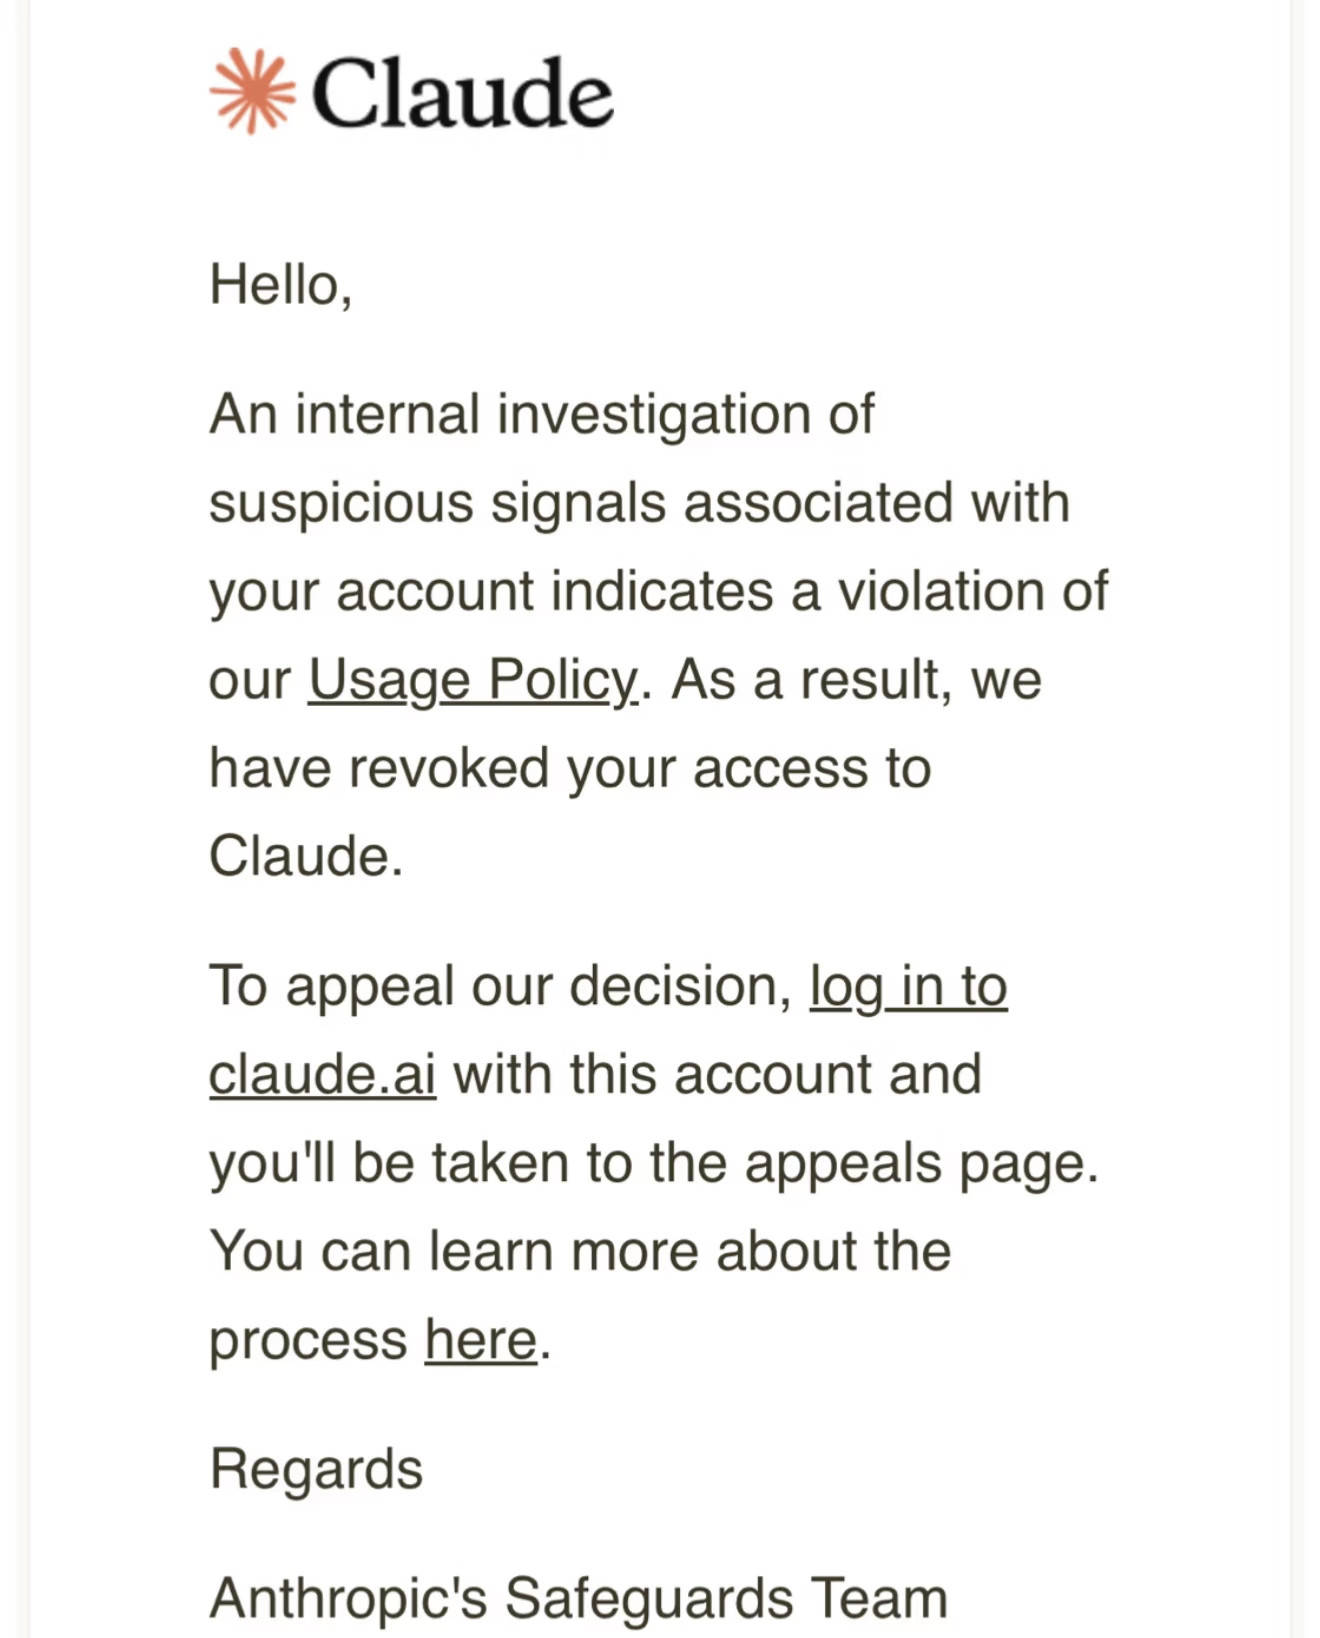
Task: Click the text 'have revoked your access to'
Action: pyautogui.click(x=570, y=769)
